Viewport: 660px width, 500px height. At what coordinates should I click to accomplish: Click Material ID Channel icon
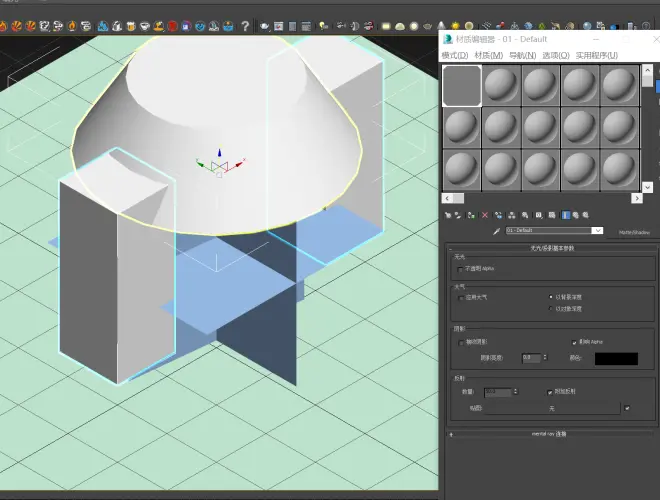click(x=539, y=215)
